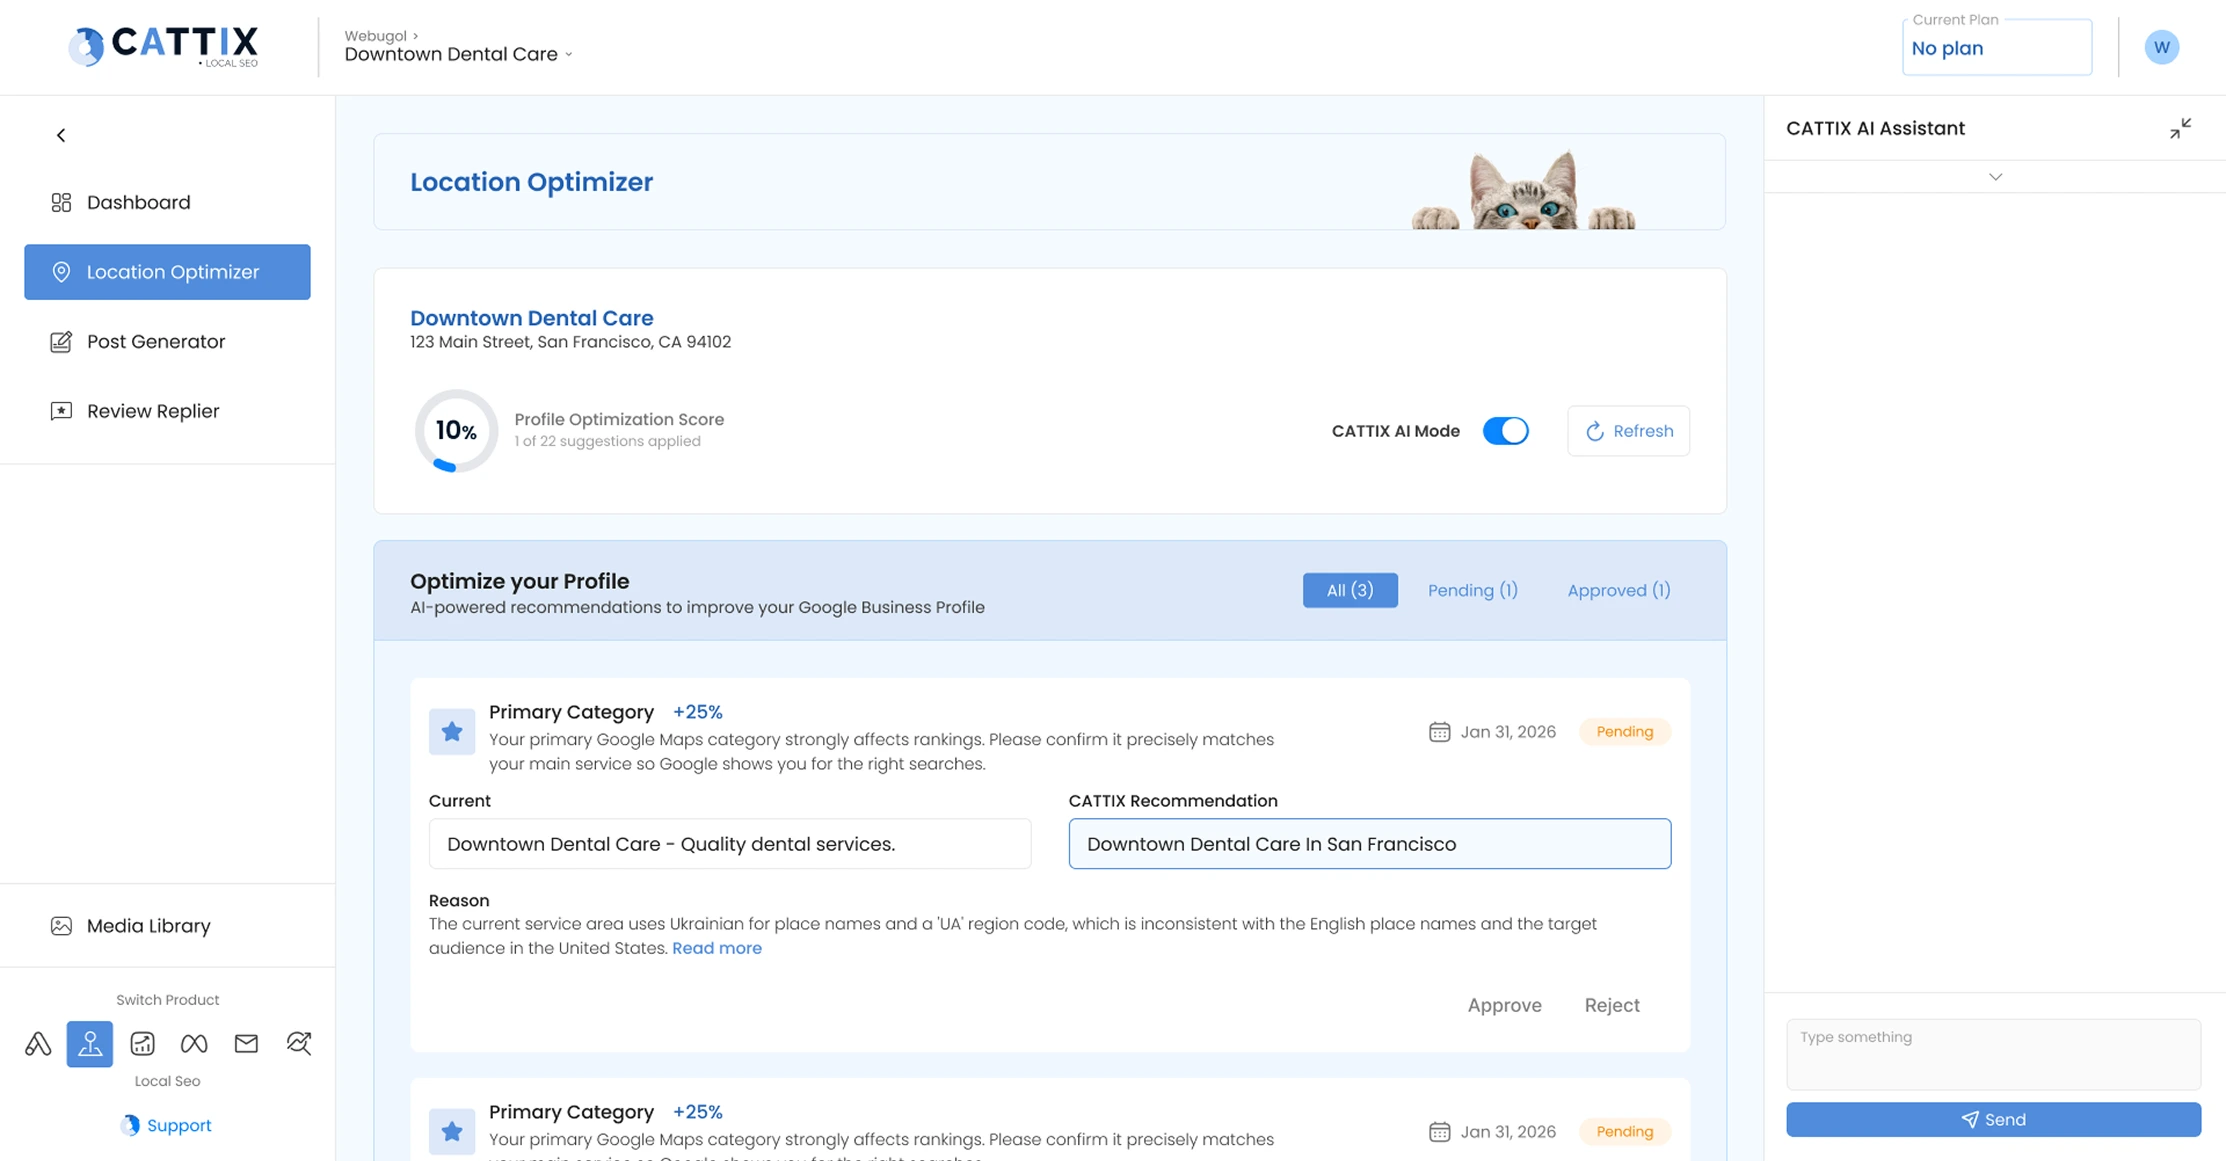Screen dimensions: 2226x1161
Task: Send the AI assistant message
Action: point(1993,1120)
